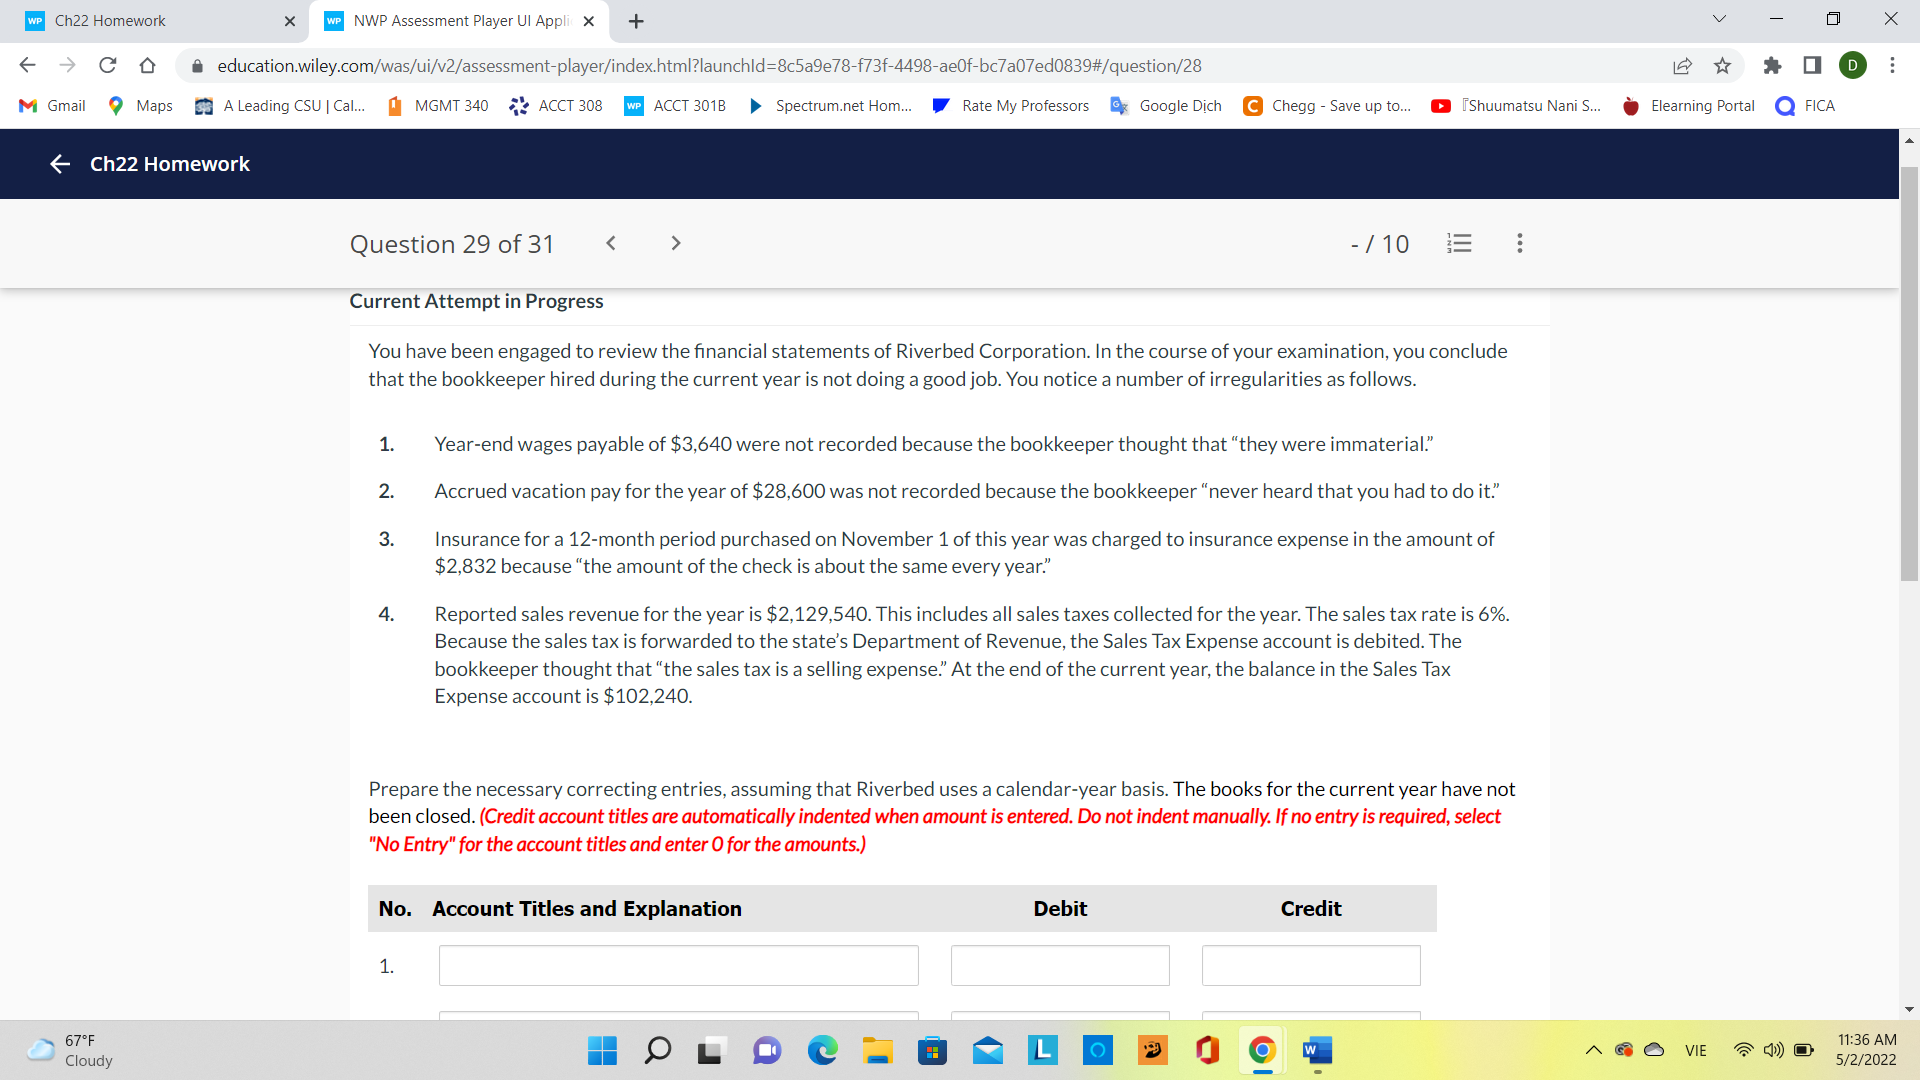The height and width of the screenshot is (1080, 1920).
Task: Click the back arrow beside Ch22 Homework header
Action: [59, 164]
